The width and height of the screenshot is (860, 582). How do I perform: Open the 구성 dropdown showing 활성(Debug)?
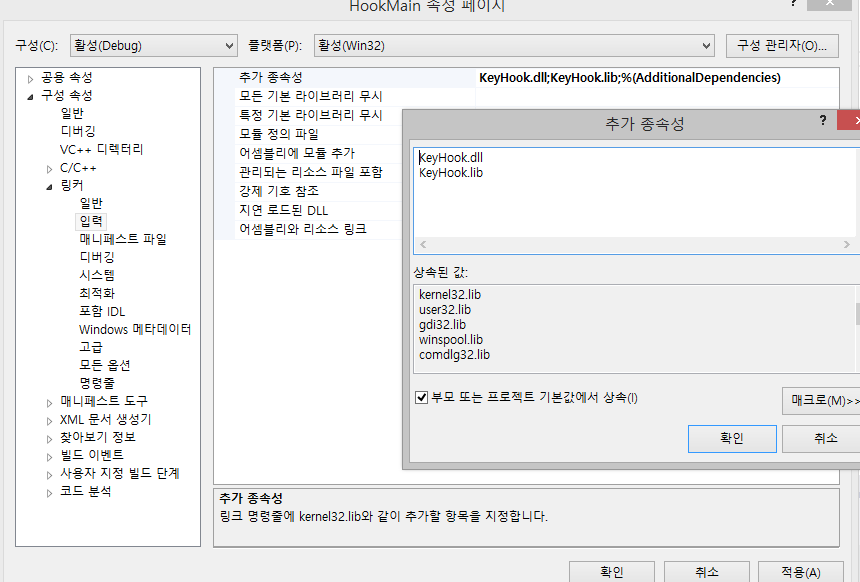153,45
